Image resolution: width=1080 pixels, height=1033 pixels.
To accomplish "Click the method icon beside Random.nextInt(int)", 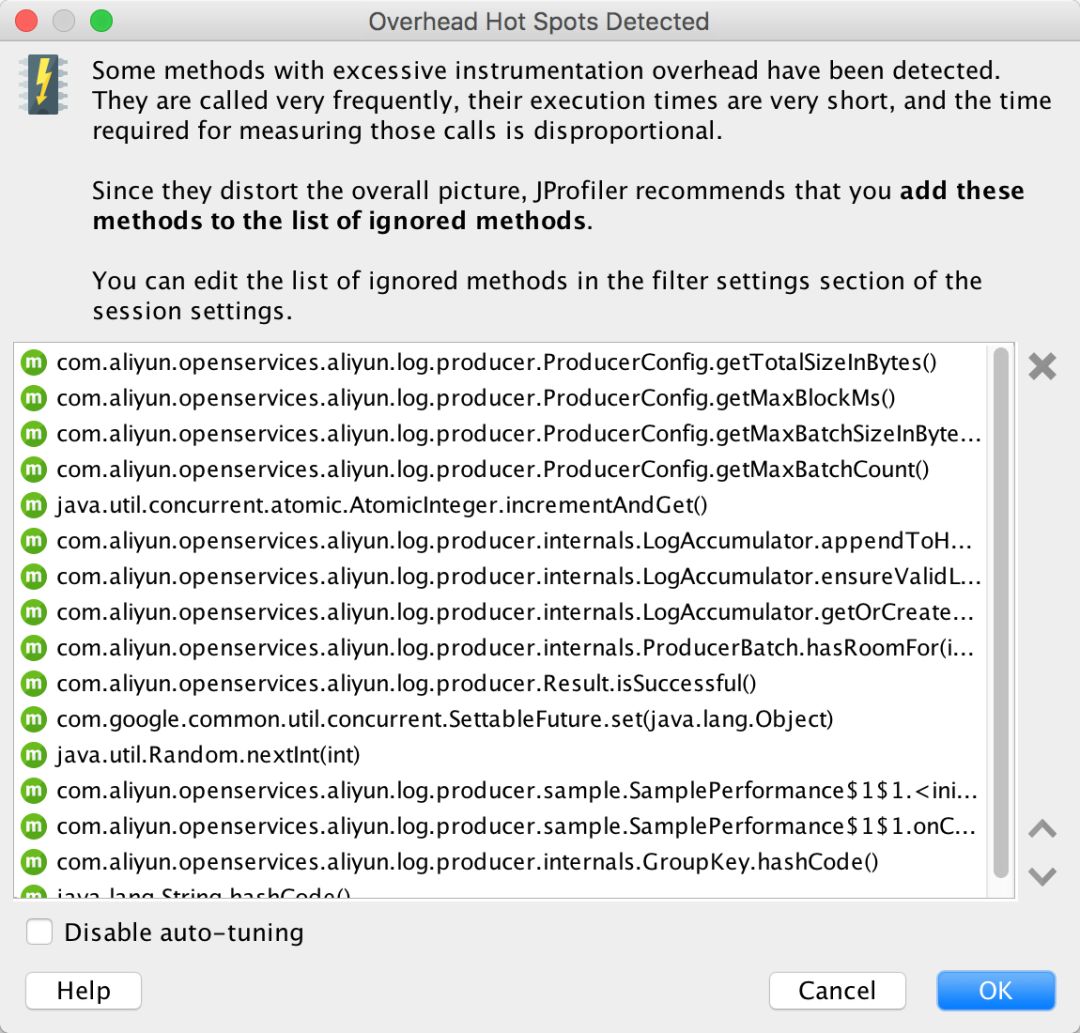I will 35,754.
